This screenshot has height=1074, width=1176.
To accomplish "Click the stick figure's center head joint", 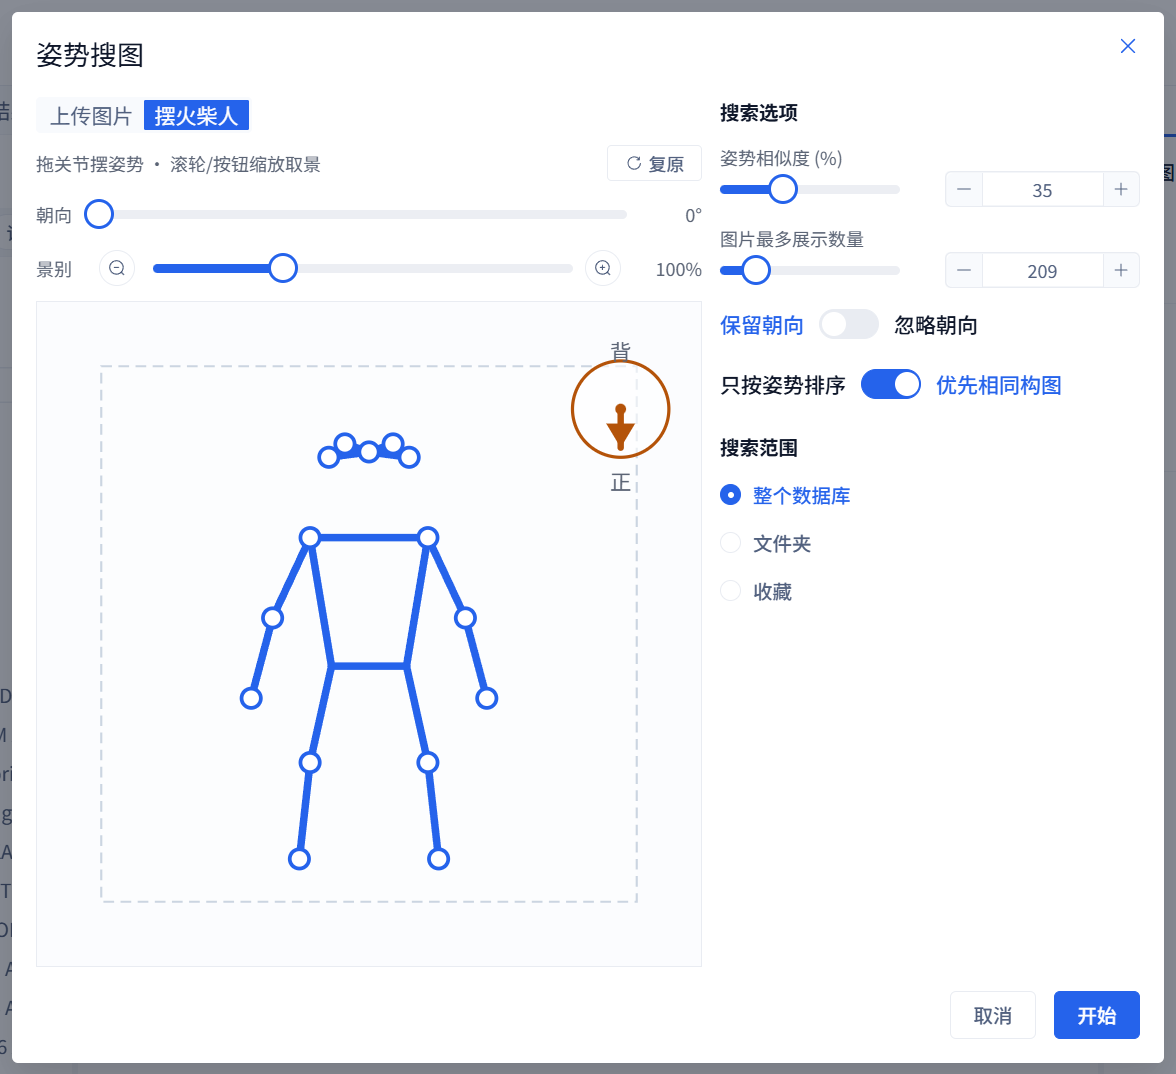I will pyautogui.click(x=369, y=452).
